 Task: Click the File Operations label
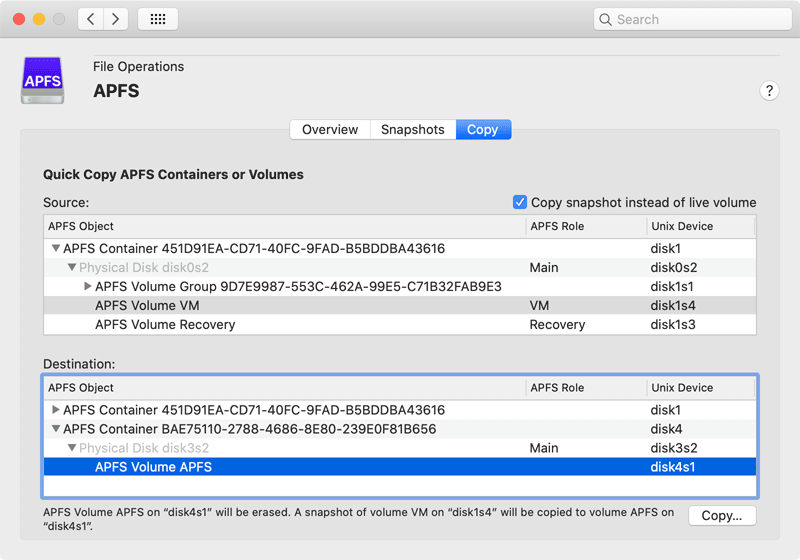[x=138, y=67]
